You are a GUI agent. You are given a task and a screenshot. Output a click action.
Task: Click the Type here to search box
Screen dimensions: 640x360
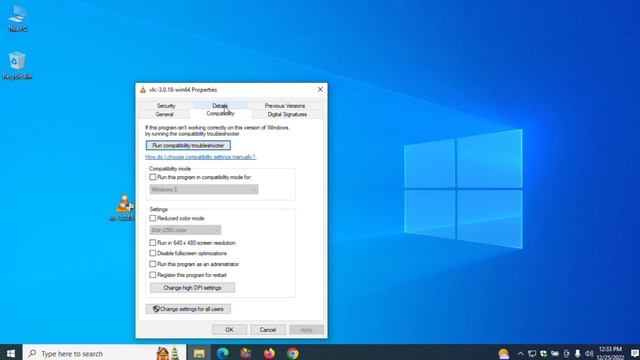tap(104, 353)
